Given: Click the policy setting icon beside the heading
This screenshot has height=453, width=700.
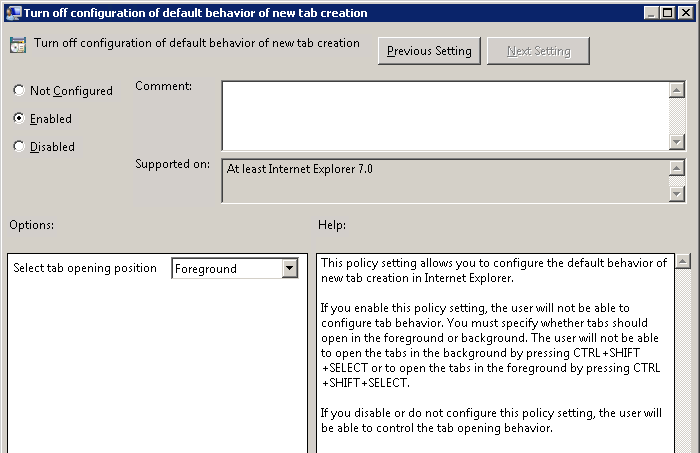Looking at the screenshot, I should point(18,45).
